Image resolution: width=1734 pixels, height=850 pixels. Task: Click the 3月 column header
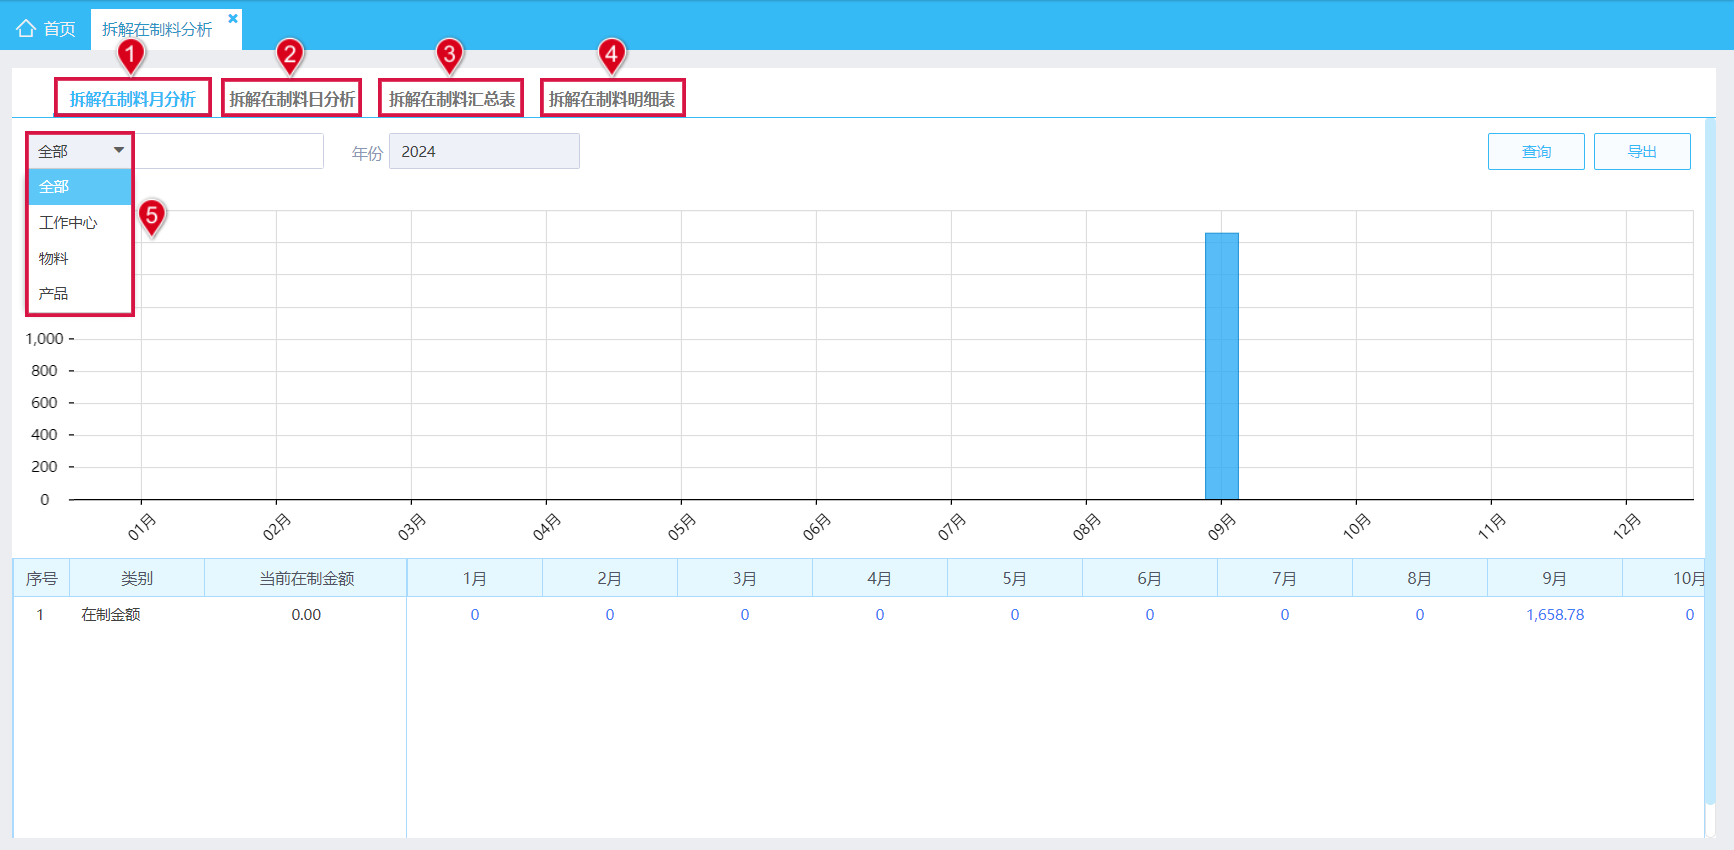tap(745, 579)
